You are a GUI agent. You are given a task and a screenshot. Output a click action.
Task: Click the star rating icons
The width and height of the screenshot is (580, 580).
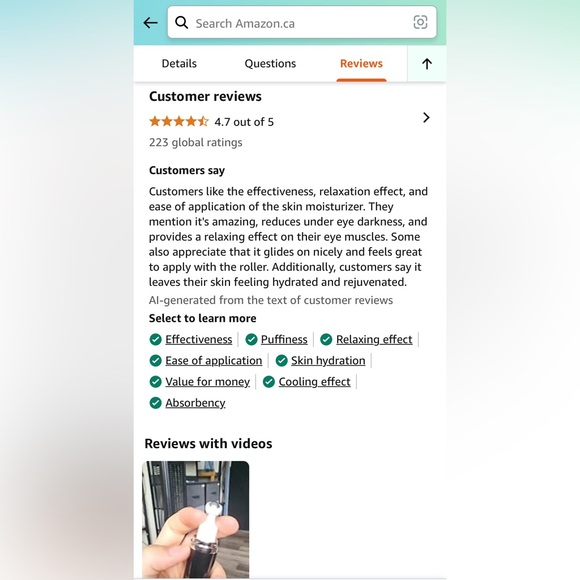[179, 121]
